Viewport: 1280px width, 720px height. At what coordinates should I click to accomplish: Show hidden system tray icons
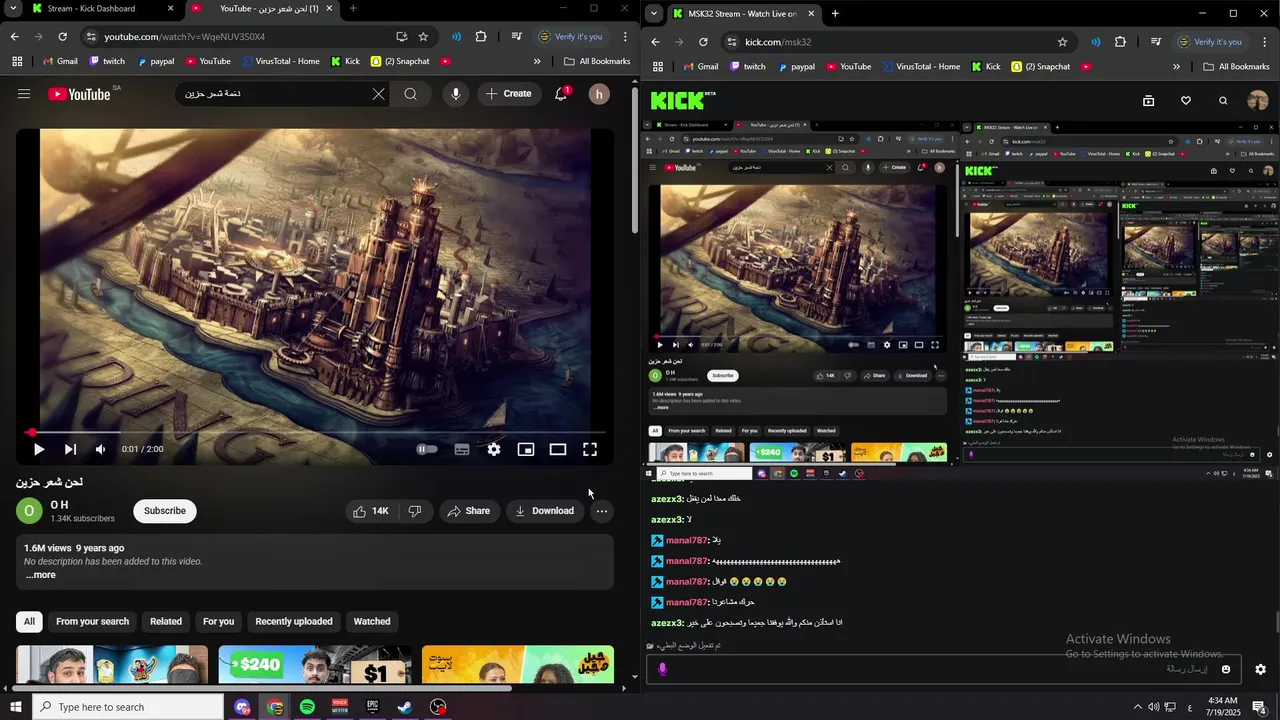coord(1137,707)
